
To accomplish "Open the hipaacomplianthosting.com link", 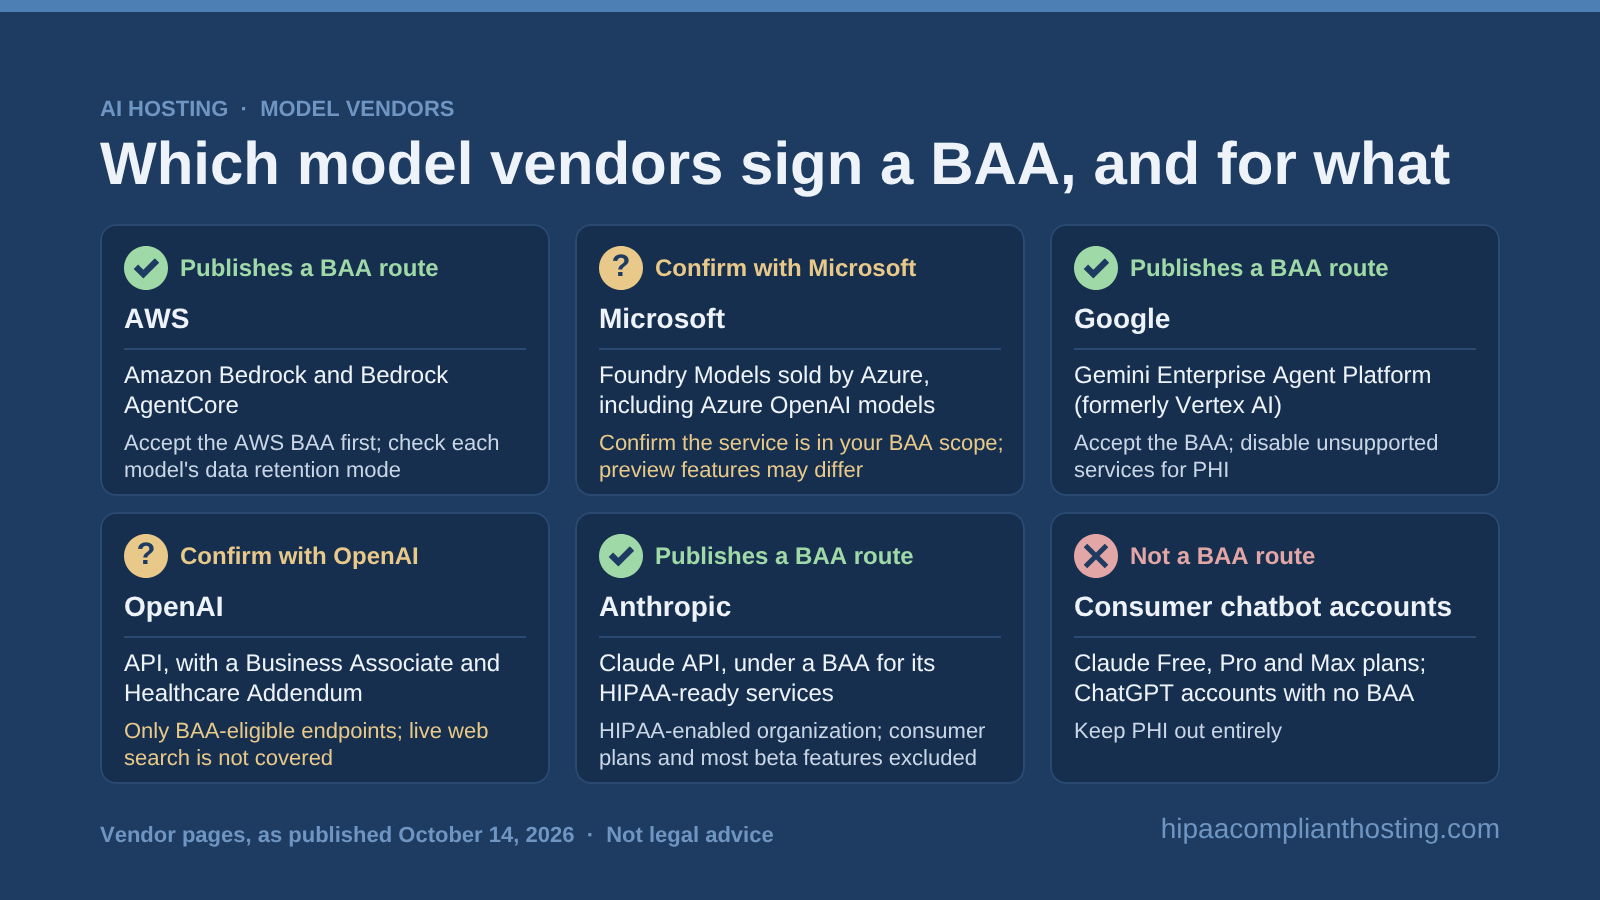I will (1330, 829).
